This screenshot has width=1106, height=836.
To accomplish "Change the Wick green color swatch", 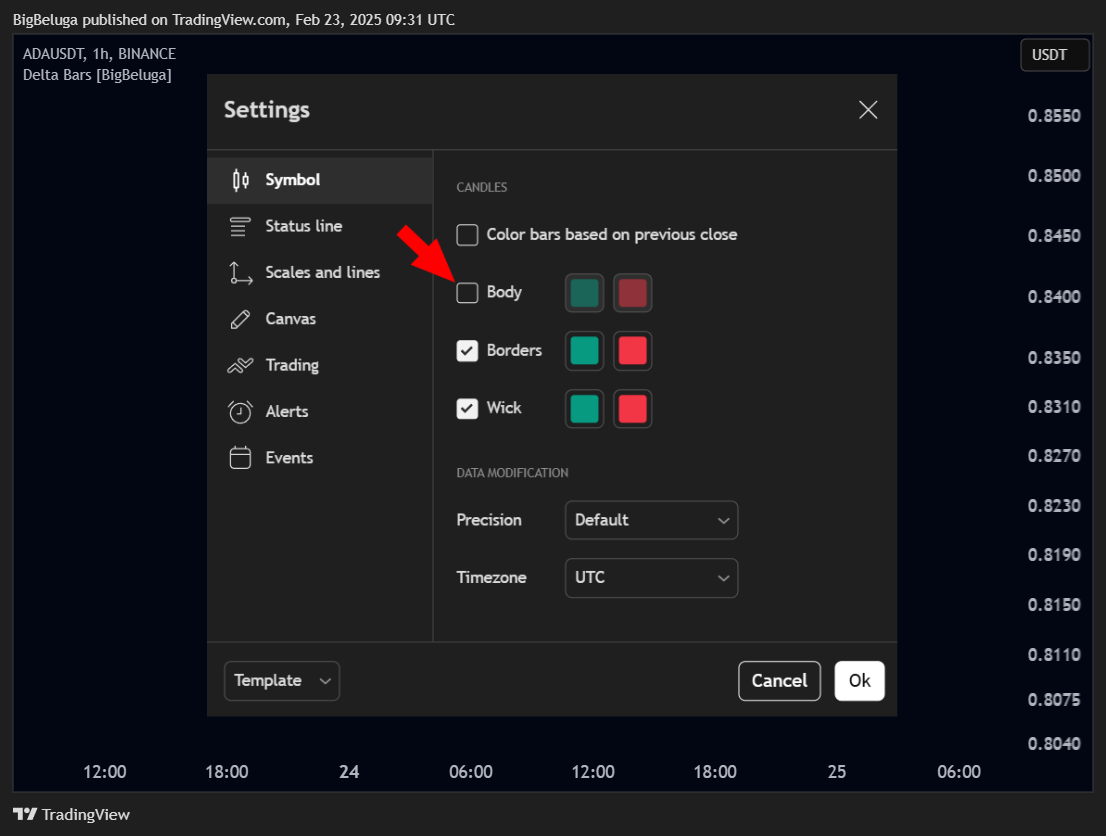I will (584, 408).
